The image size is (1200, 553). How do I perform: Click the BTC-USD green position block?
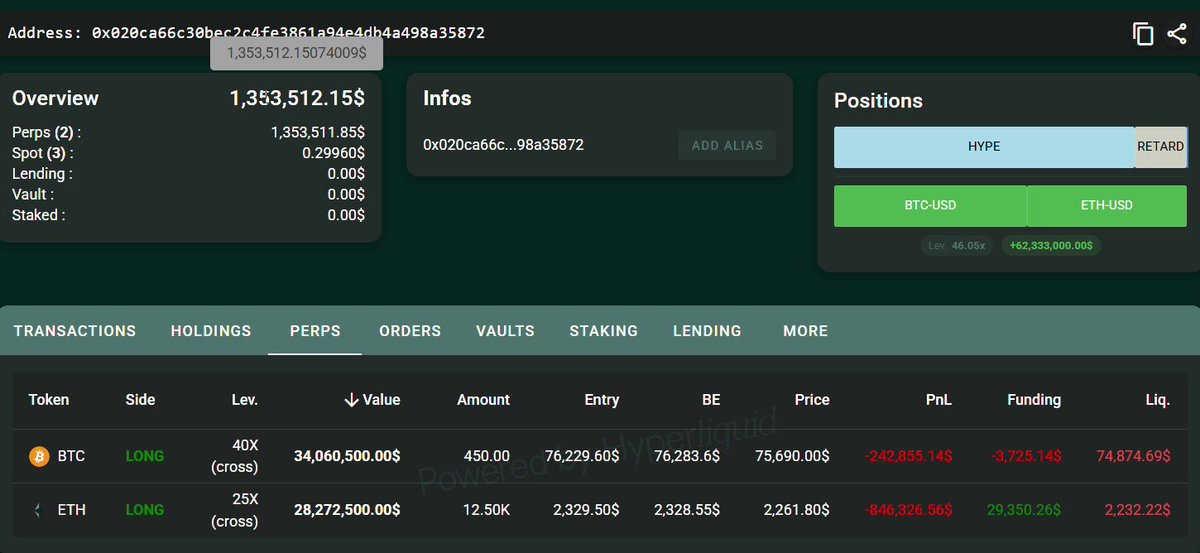coord(930,206)
